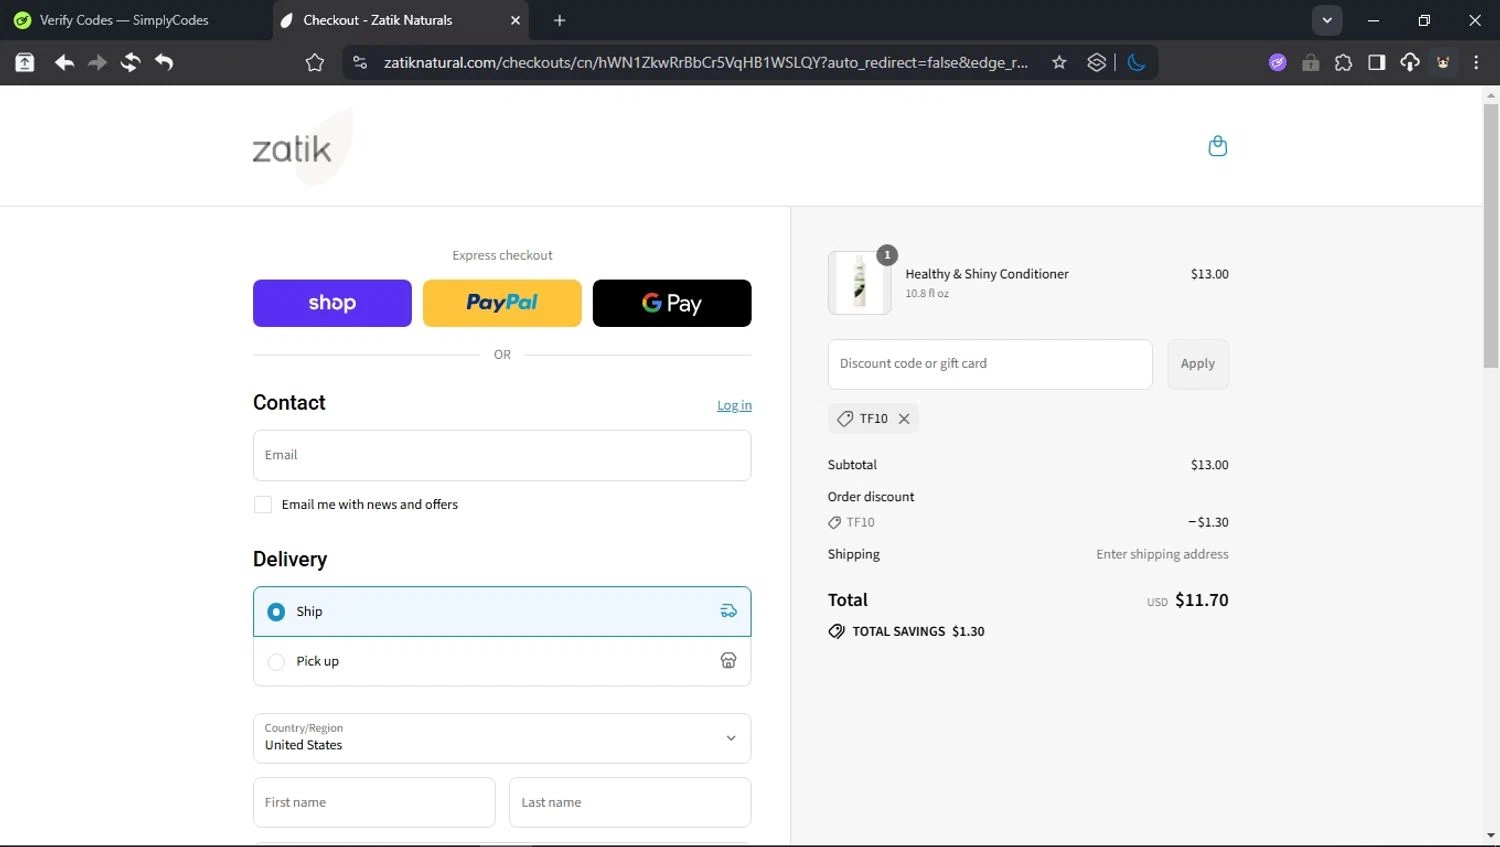
Task: Pay with Shop Pay button
Action: click(332, 303)
